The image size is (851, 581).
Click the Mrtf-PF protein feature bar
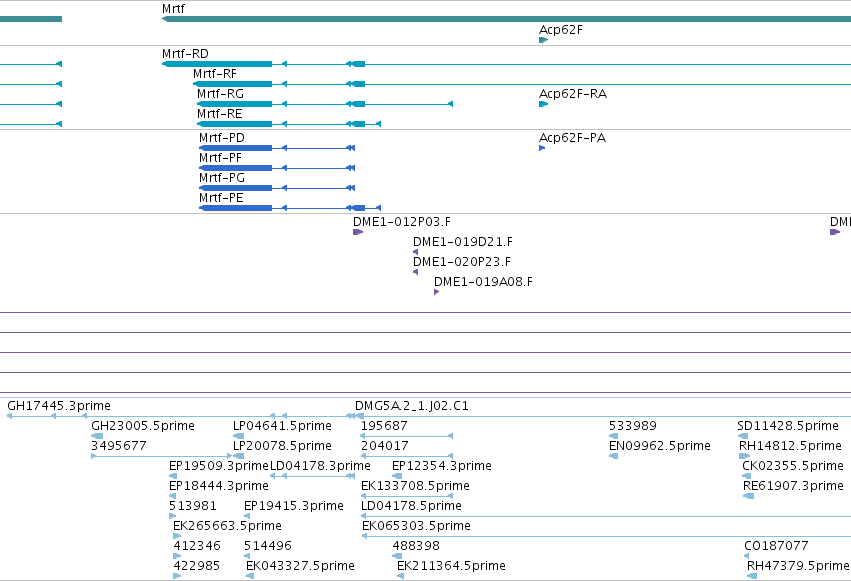[236, 168]
